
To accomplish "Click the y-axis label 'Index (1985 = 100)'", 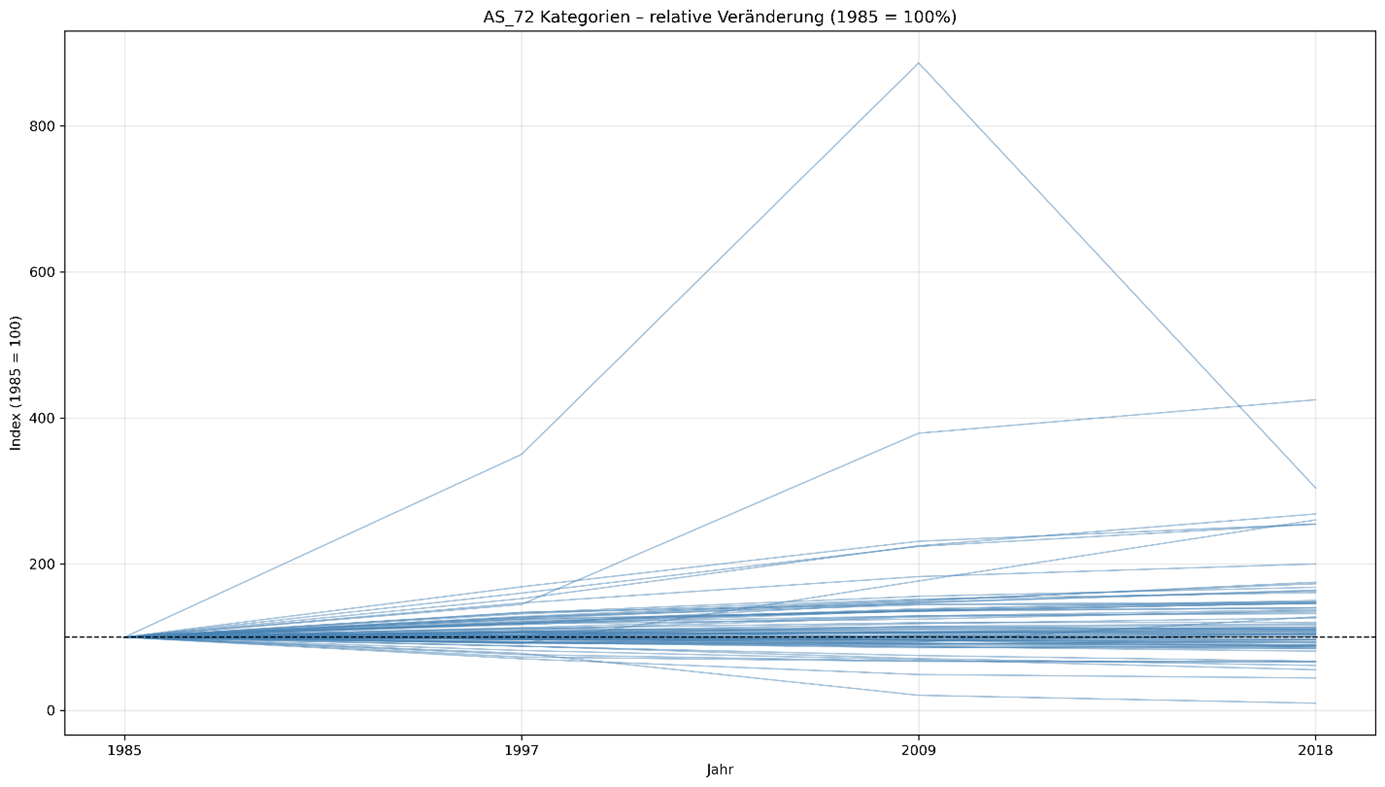I will [x=16, y=383].
